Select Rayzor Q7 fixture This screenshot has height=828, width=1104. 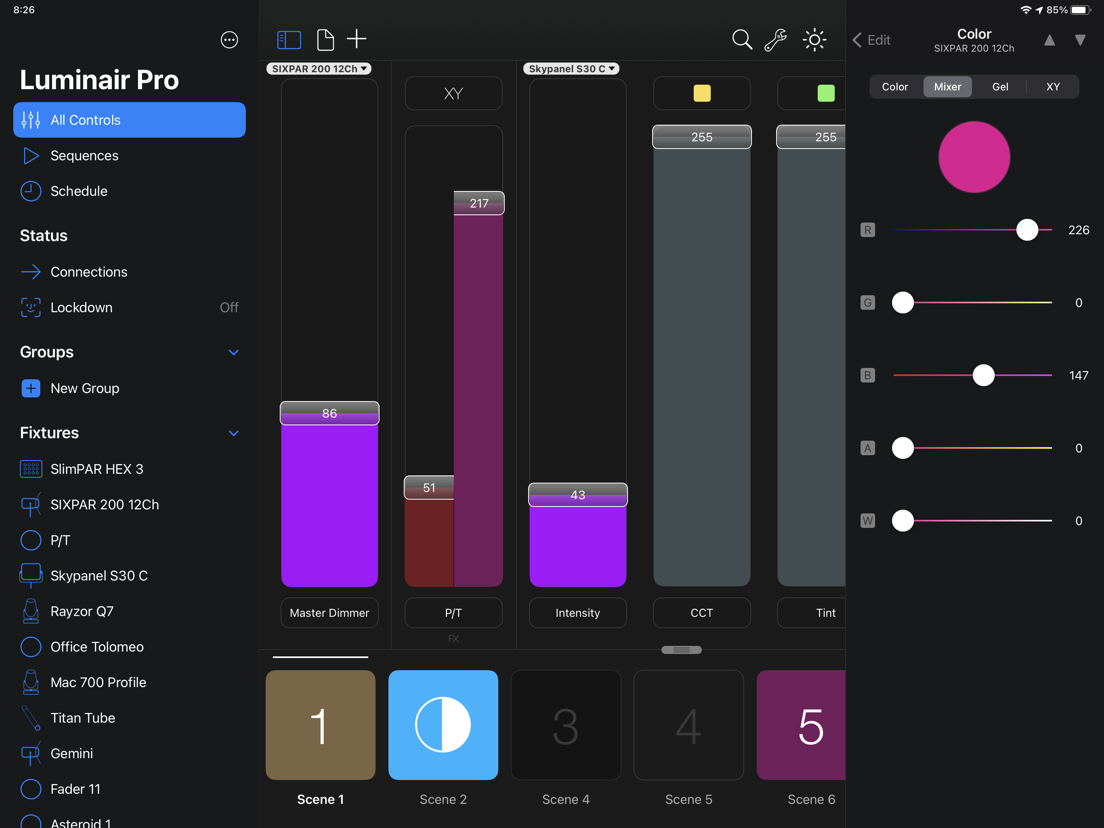tap(130, 611)
